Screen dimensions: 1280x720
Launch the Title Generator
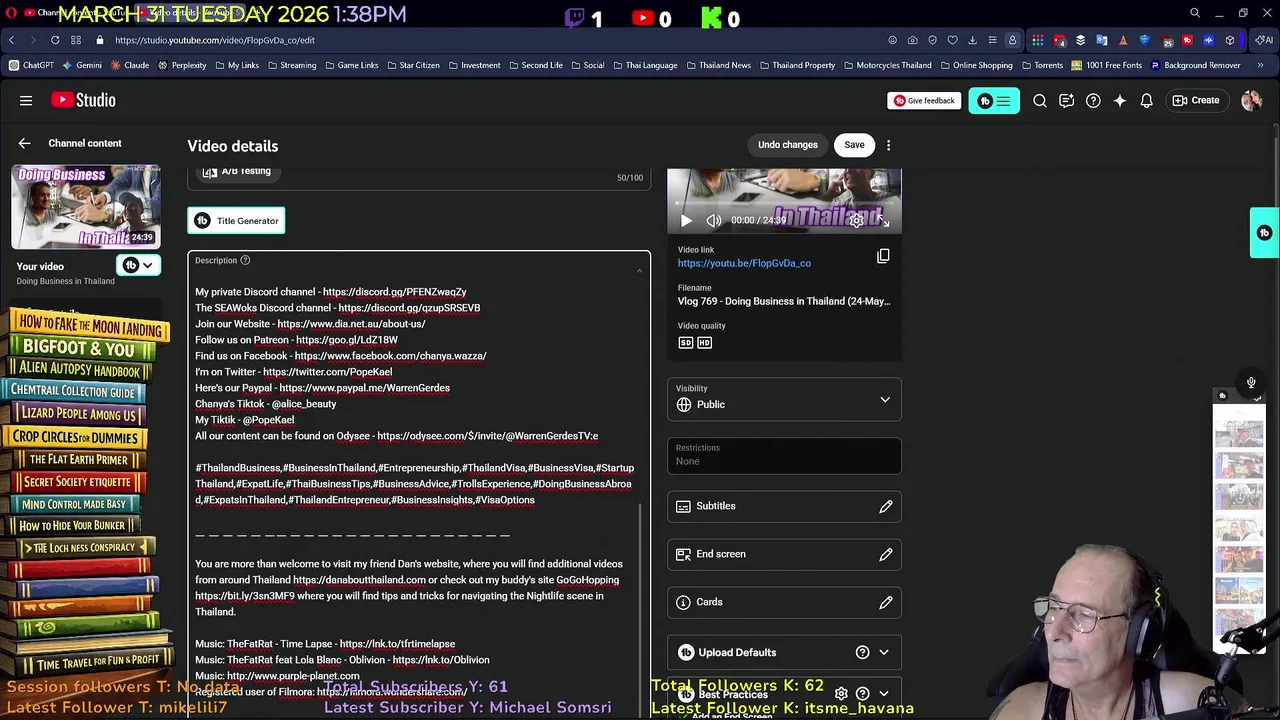tap(237, 221)
